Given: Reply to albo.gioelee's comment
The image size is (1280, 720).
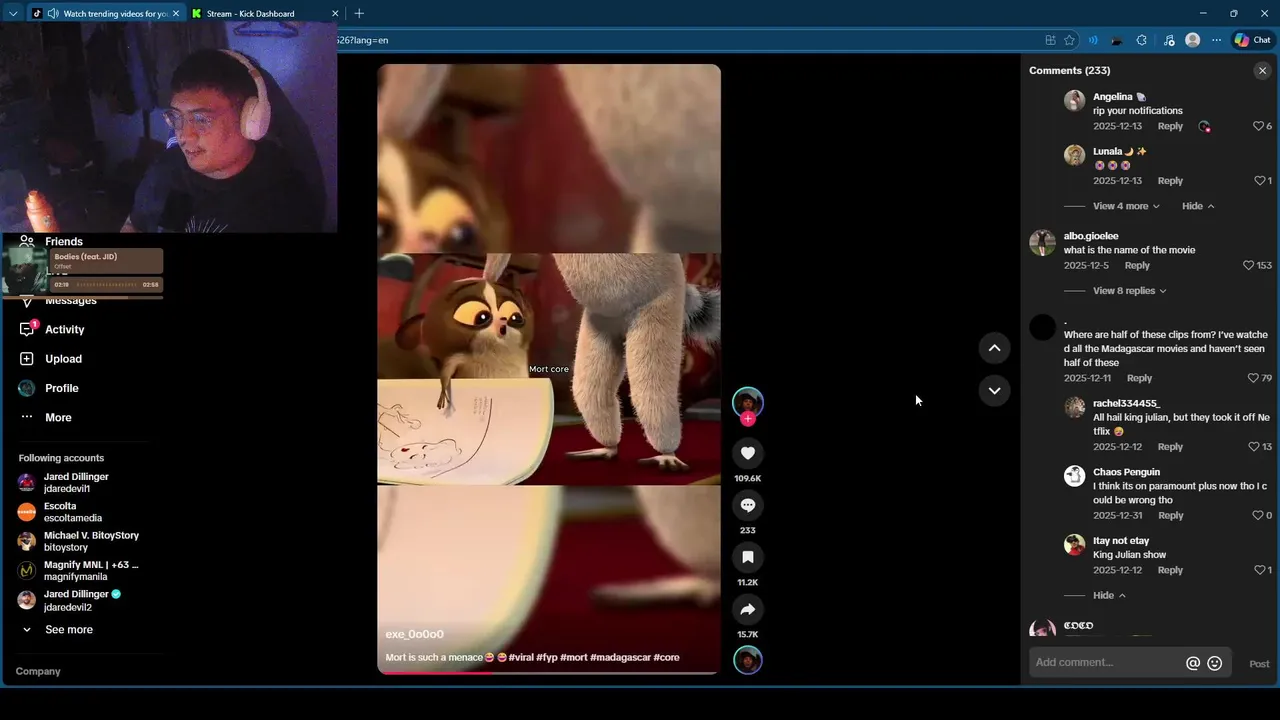Looking at the screenshot, I should point(1137,266).
